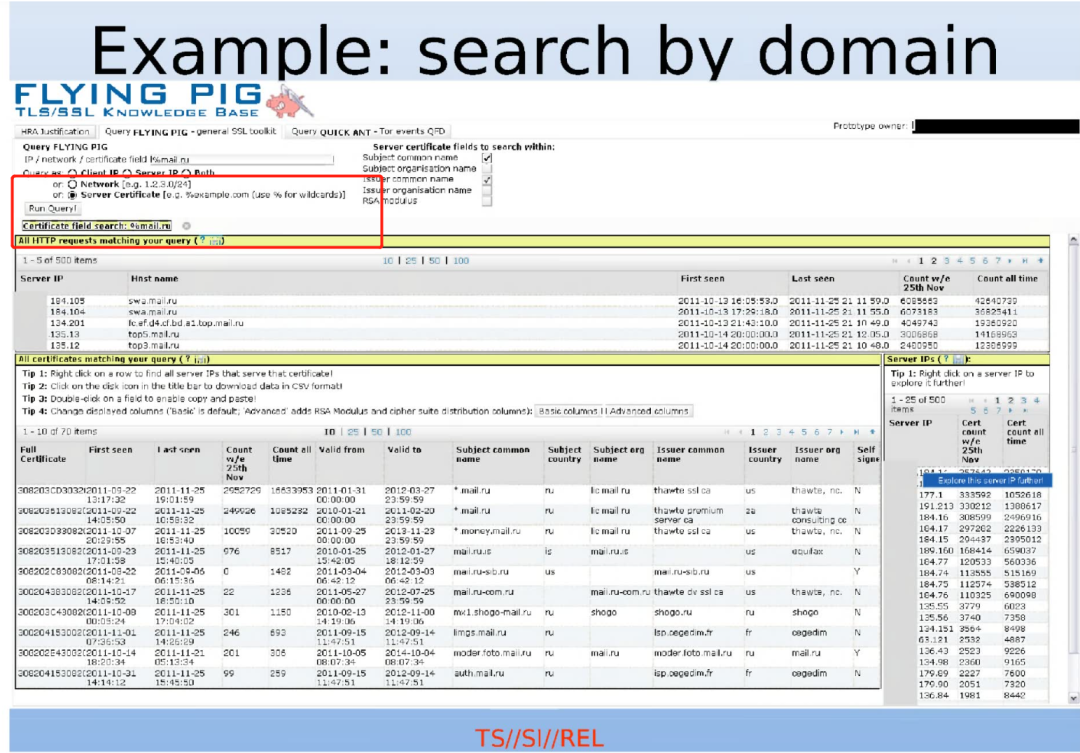Switch to Basic columns view
The height and width of the screenshot is (753, 1080).
click(x=568, y=411)
